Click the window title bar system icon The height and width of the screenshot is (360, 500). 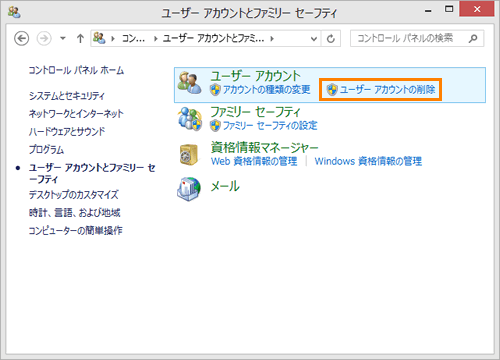pos(15,12)
